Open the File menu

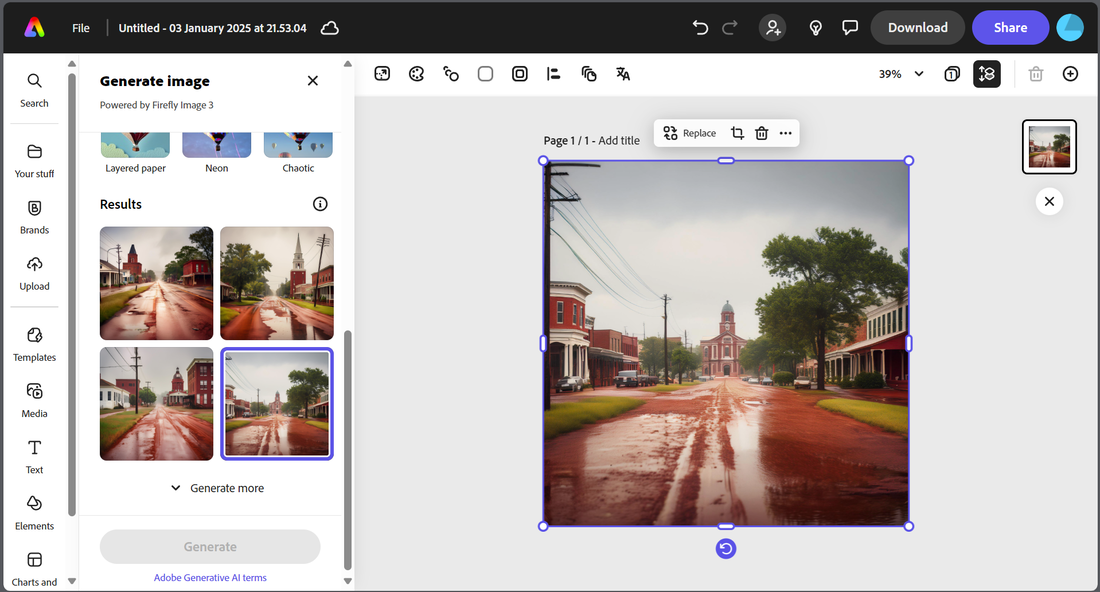click(x=81, y=28)
